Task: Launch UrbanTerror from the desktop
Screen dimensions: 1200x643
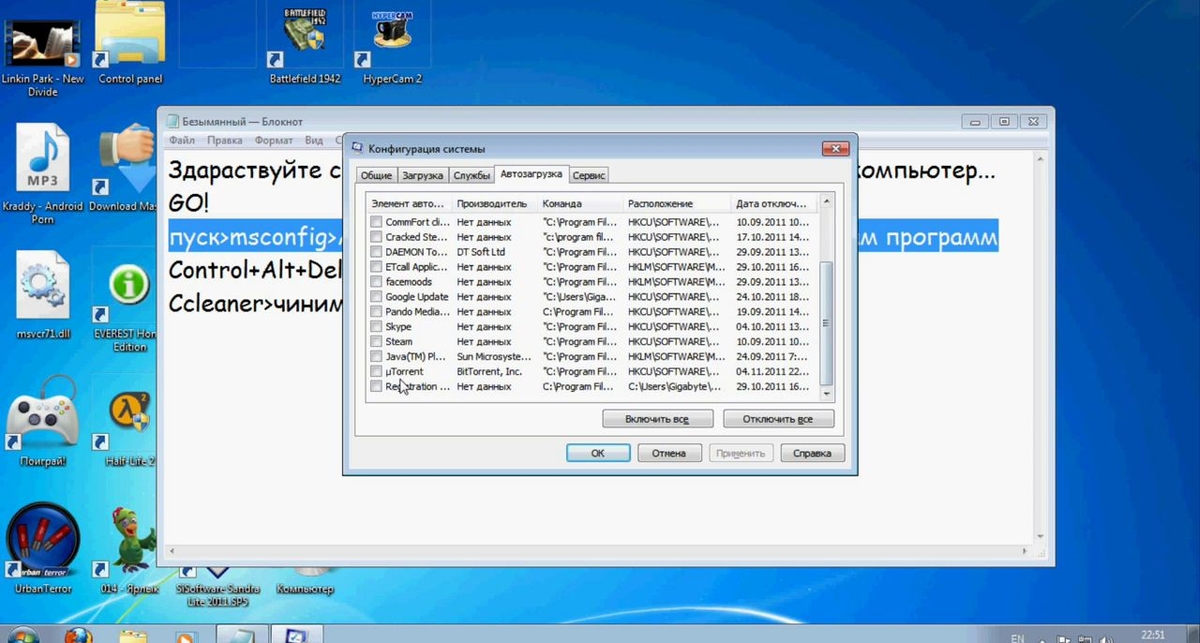Action: point(43,545)
